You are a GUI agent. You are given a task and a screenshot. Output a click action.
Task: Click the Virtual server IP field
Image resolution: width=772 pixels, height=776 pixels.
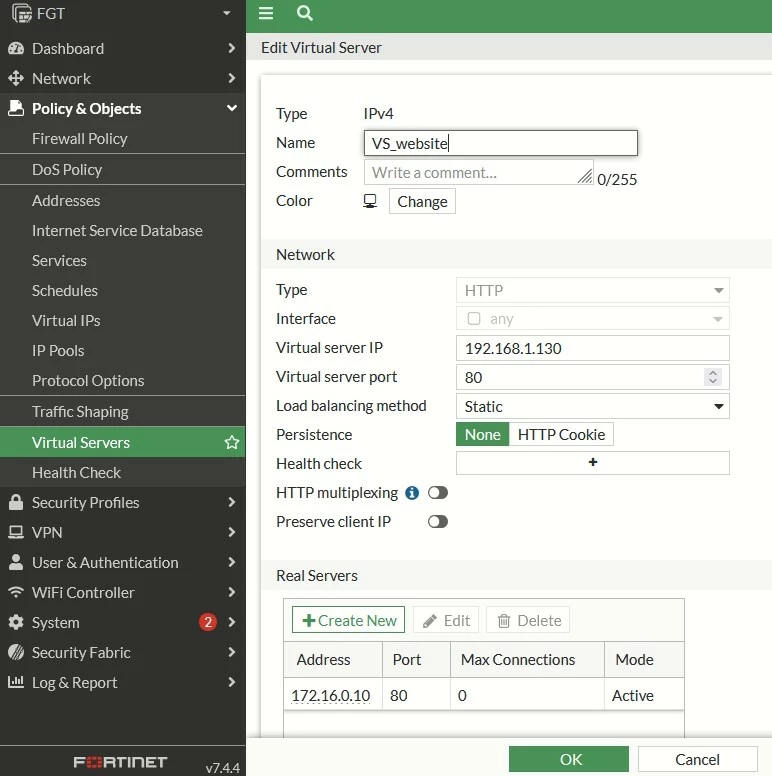point(592,348)
